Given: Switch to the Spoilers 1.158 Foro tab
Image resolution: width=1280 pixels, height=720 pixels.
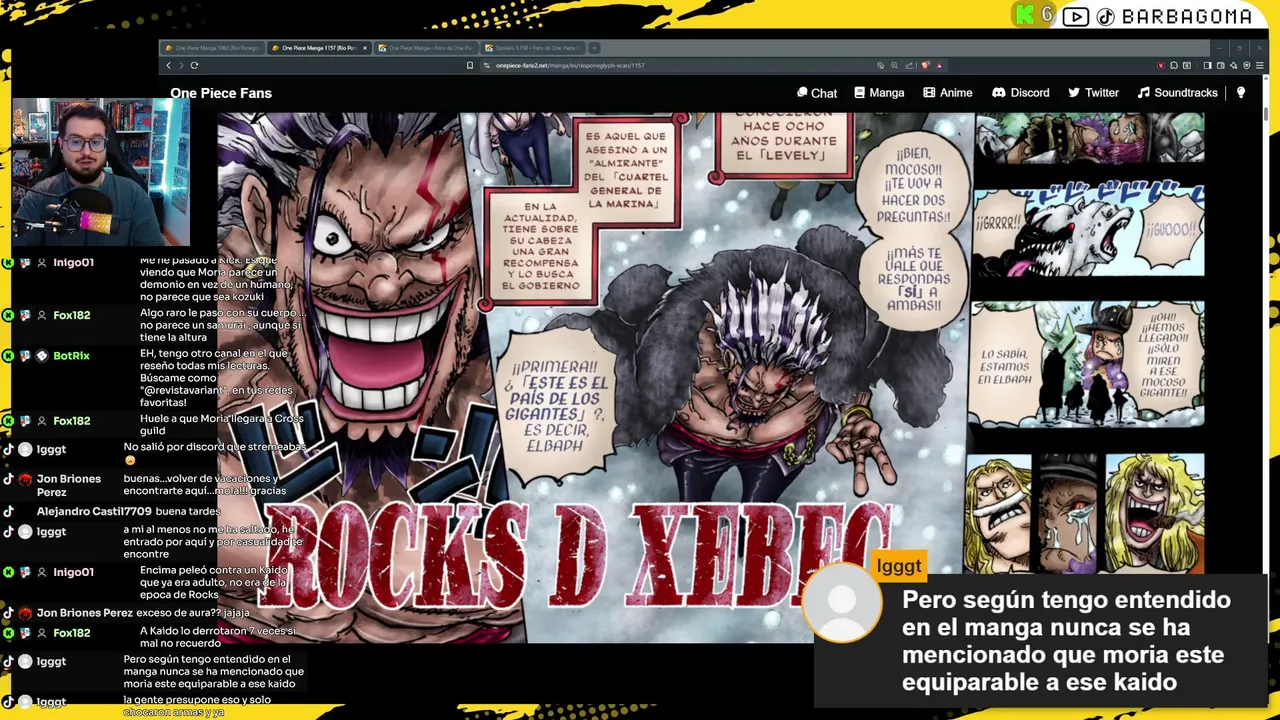Looking at the screenshot, I should [531, 48].
